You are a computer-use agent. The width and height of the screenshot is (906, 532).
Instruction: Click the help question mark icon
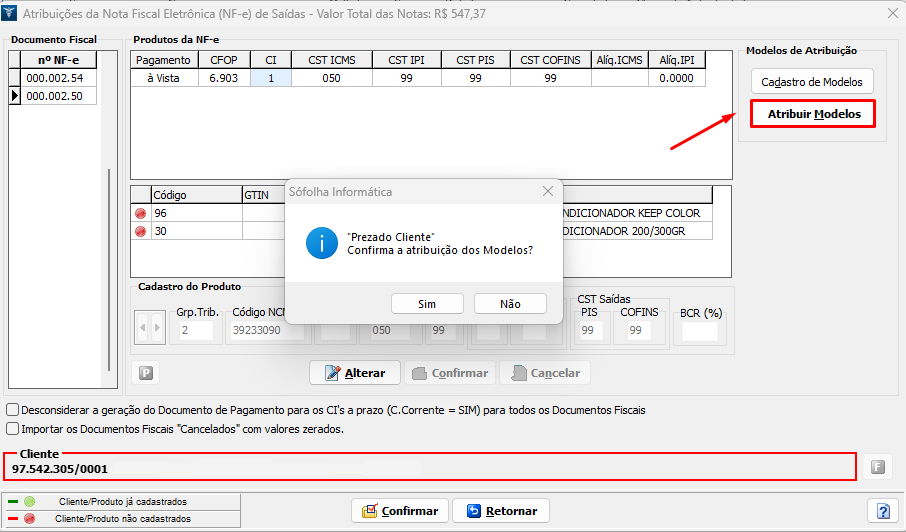883,511
